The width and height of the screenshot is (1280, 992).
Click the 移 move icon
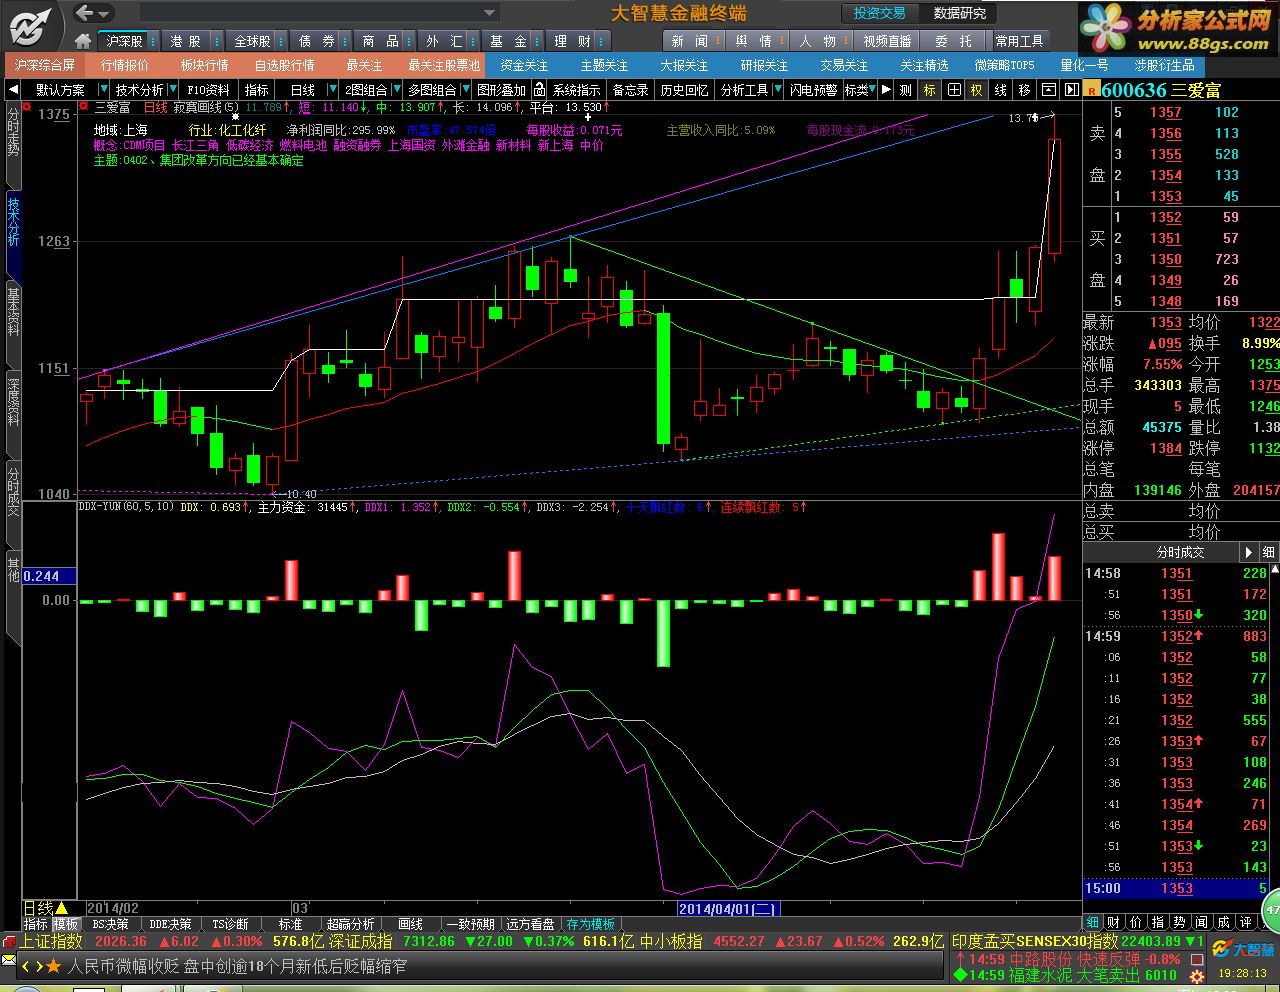1025,90
